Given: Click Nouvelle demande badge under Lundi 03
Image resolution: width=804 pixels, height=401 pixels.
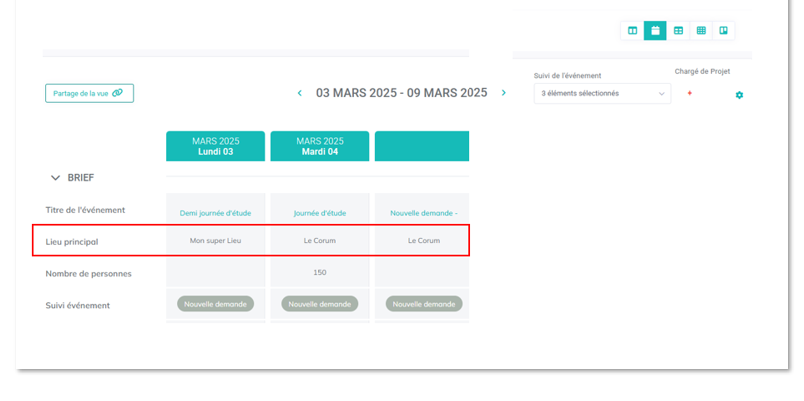Looking at the screenshot, I should 216,304.
